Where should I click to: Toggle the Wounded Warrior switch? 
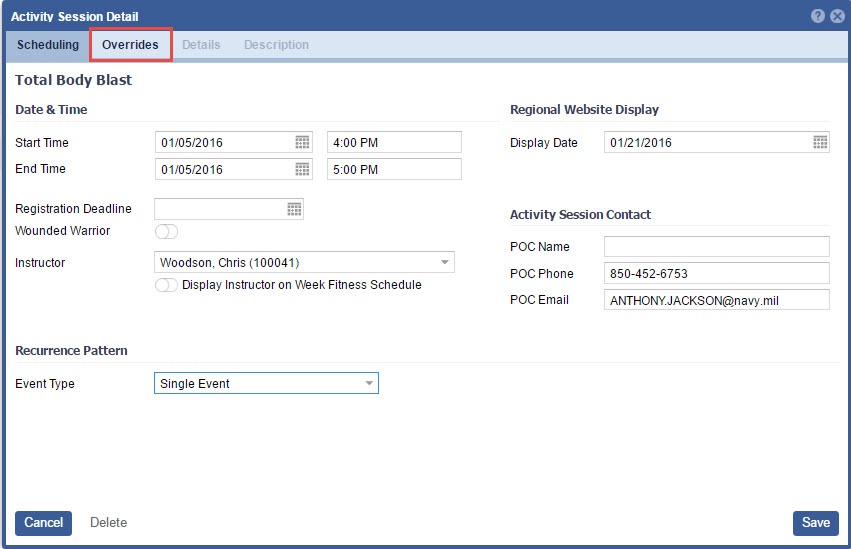(166, 232)
